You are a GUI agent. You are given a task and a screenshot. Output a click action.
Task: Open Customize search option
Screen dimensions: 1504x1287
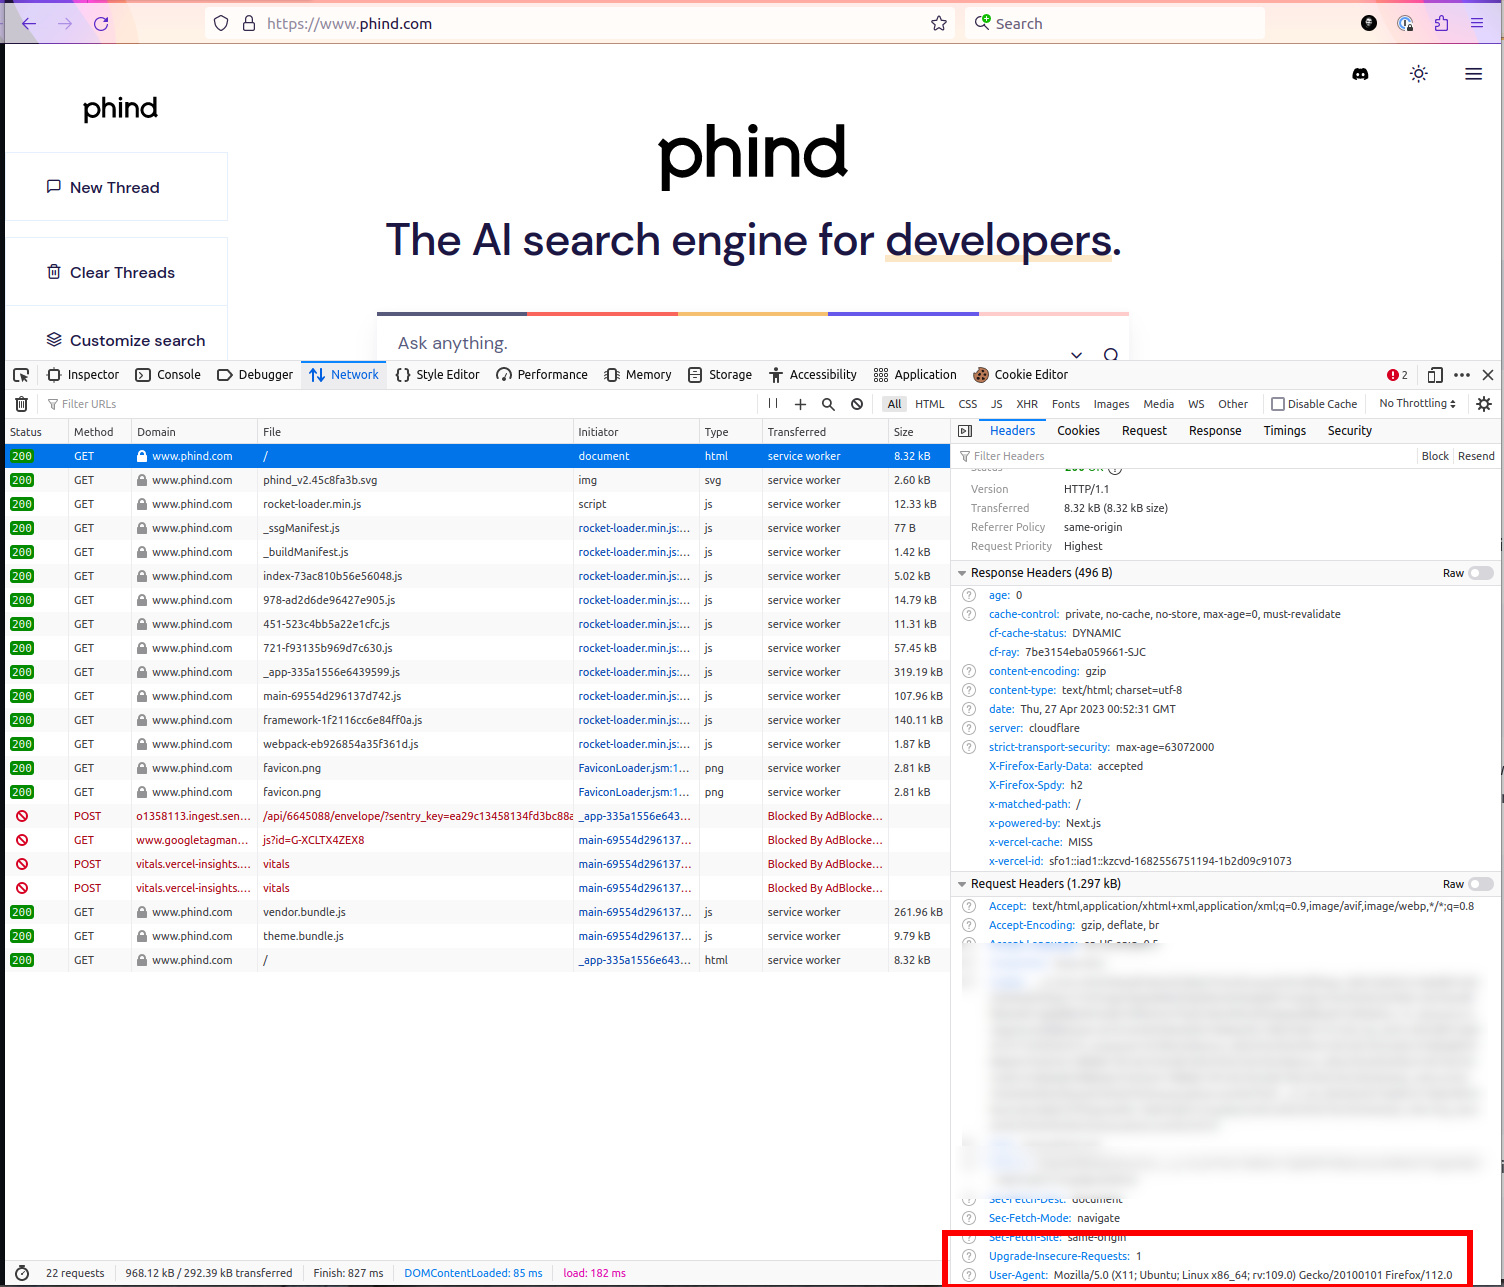tap(125, 340)
